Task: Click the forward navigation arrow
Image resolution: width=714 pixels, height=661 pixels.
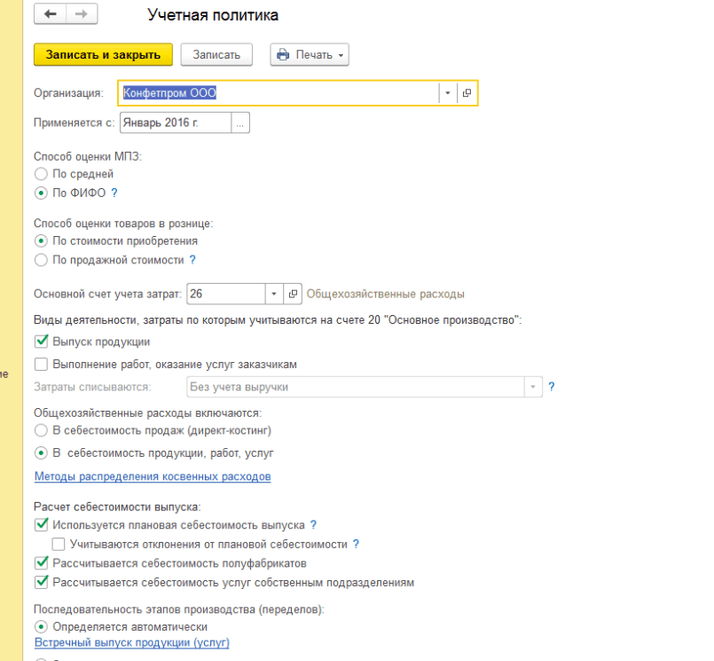Action: tap(81, 14)
